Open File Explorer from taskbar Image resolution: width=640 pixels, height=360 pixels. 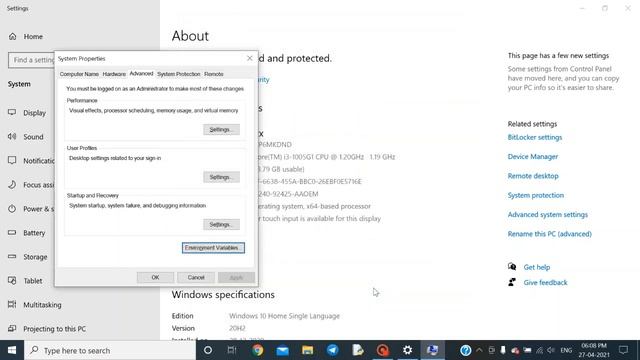(307, 350)
